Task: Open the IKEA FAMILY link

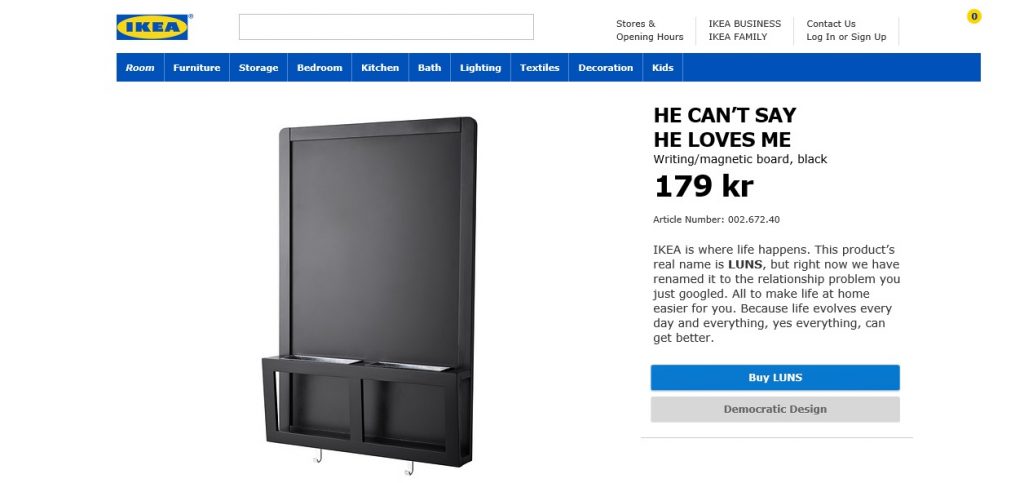Action: (738, 37)
